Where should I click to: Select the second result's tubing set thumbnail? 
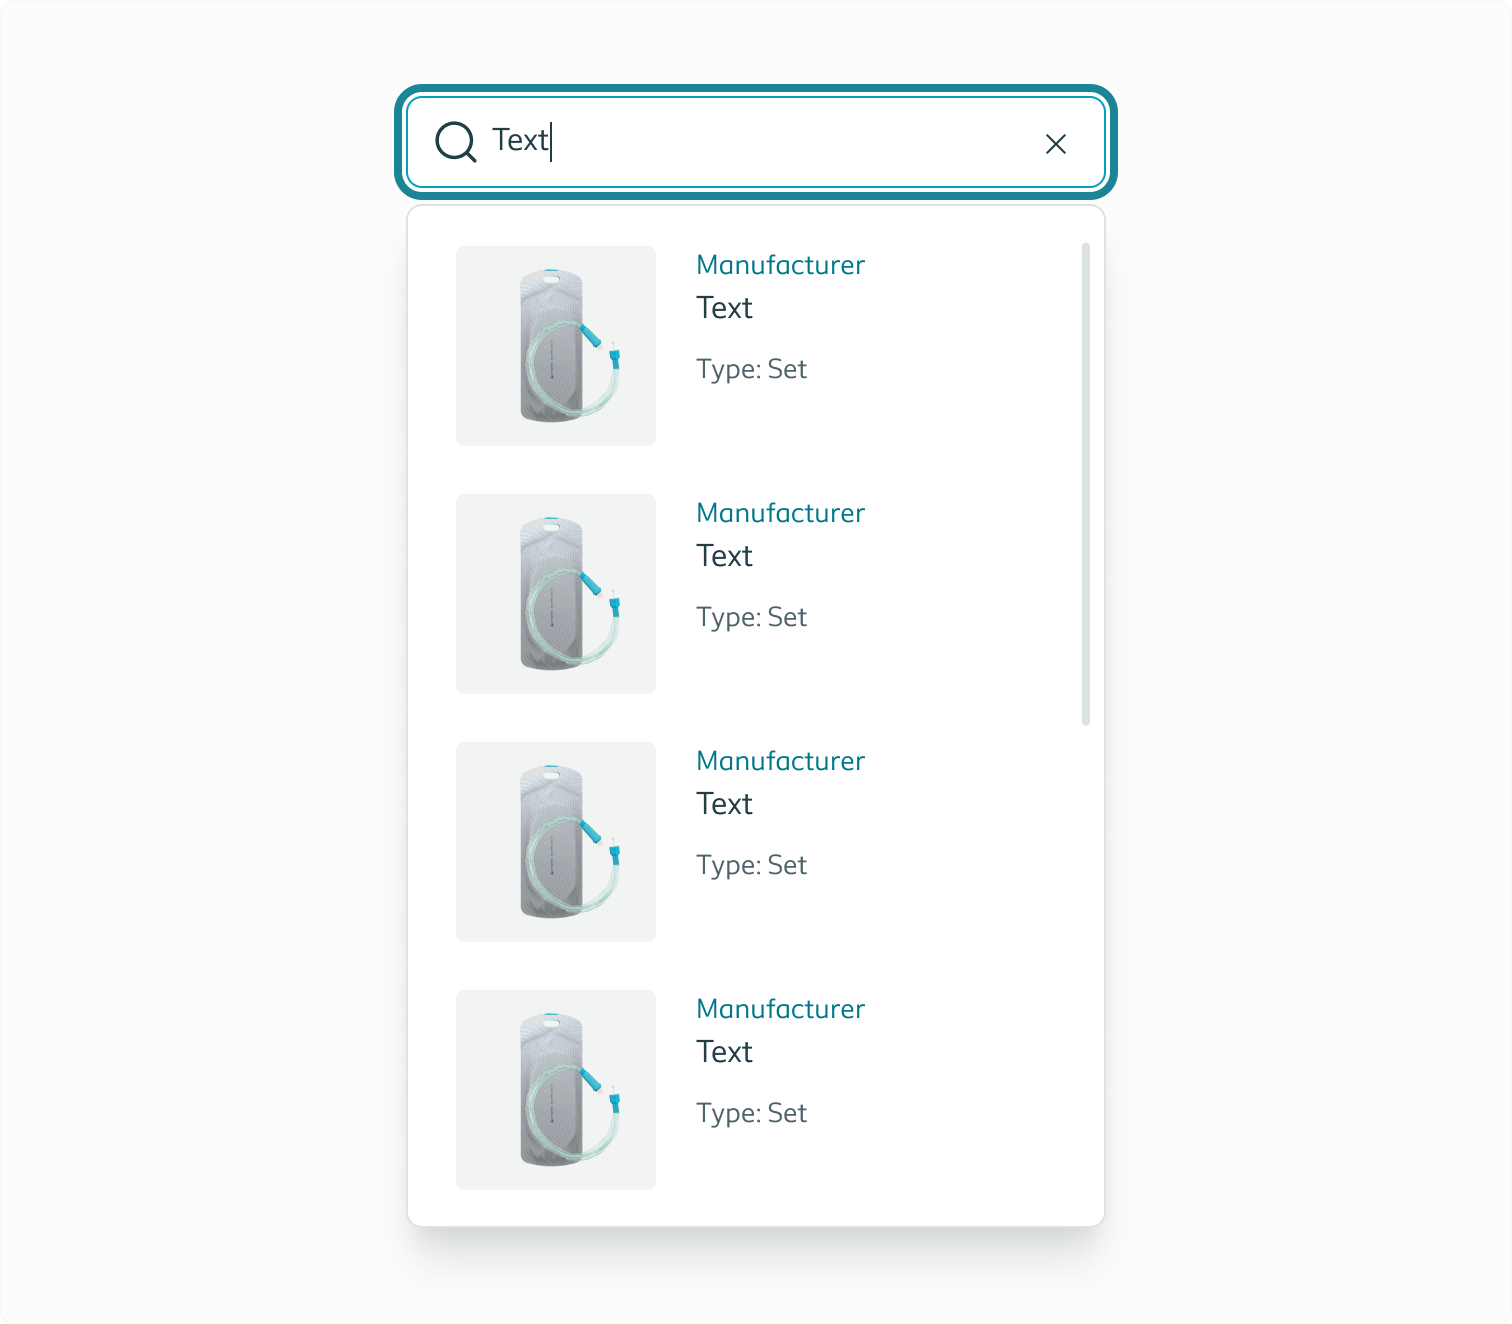(556, 593)
